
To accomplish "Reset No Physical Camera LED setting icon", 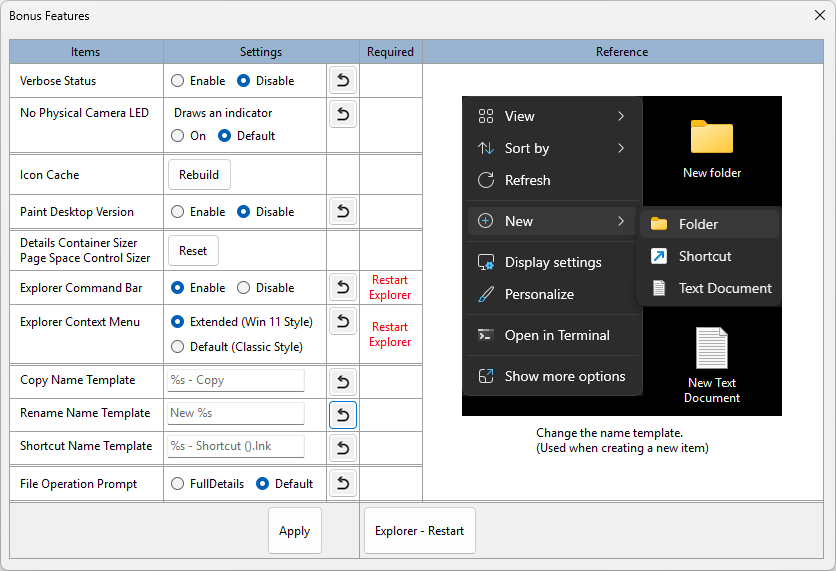I will [x=343, y=114].
